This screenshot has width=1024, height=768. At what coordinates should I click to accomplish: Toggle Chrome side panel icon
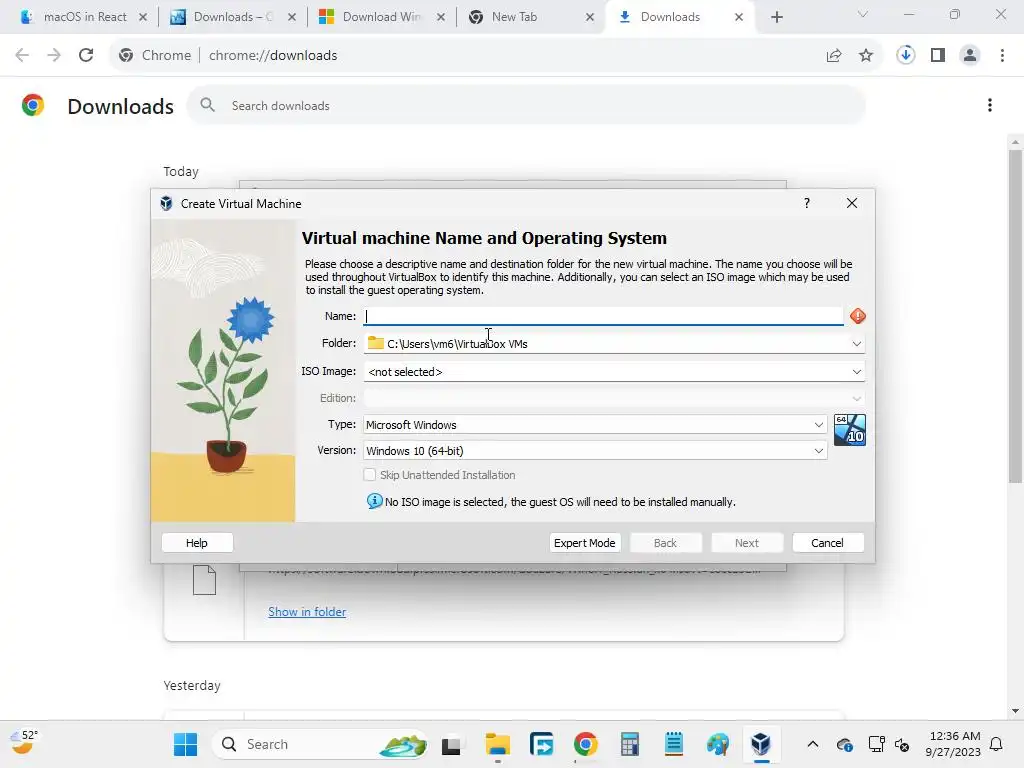938,56
